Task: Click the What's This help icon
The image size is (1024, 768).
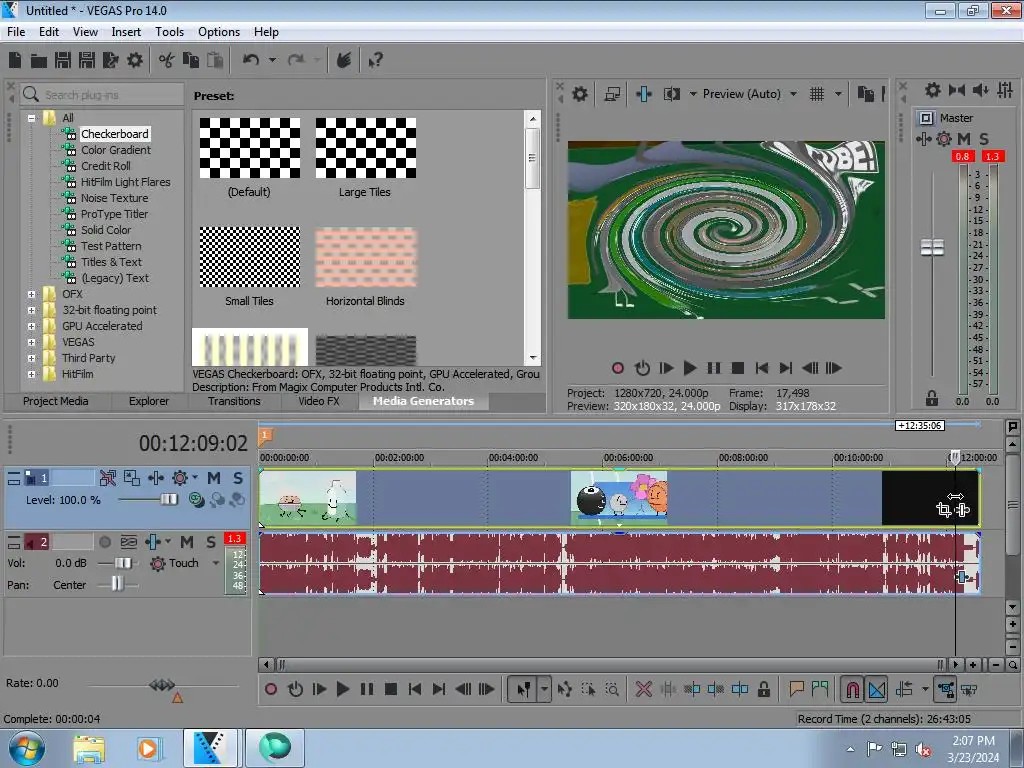Action: [375, 61]
